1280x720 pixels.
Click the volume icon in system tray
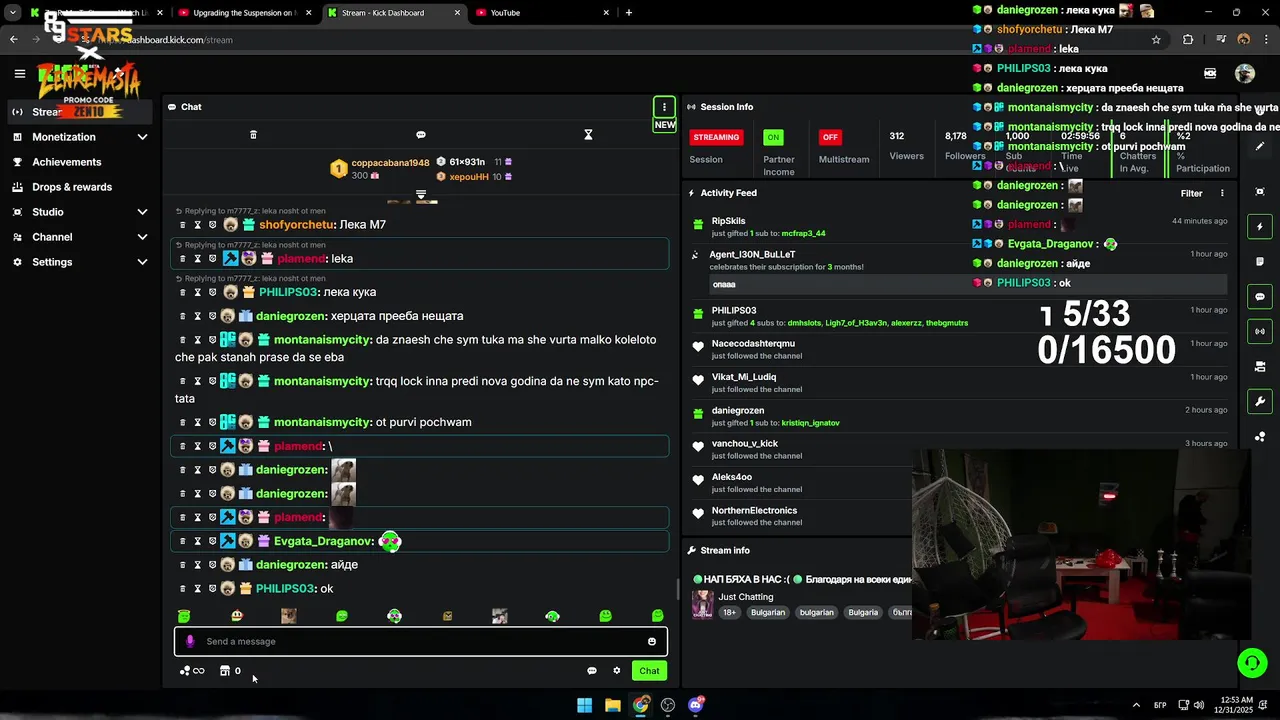point(1199,705)
